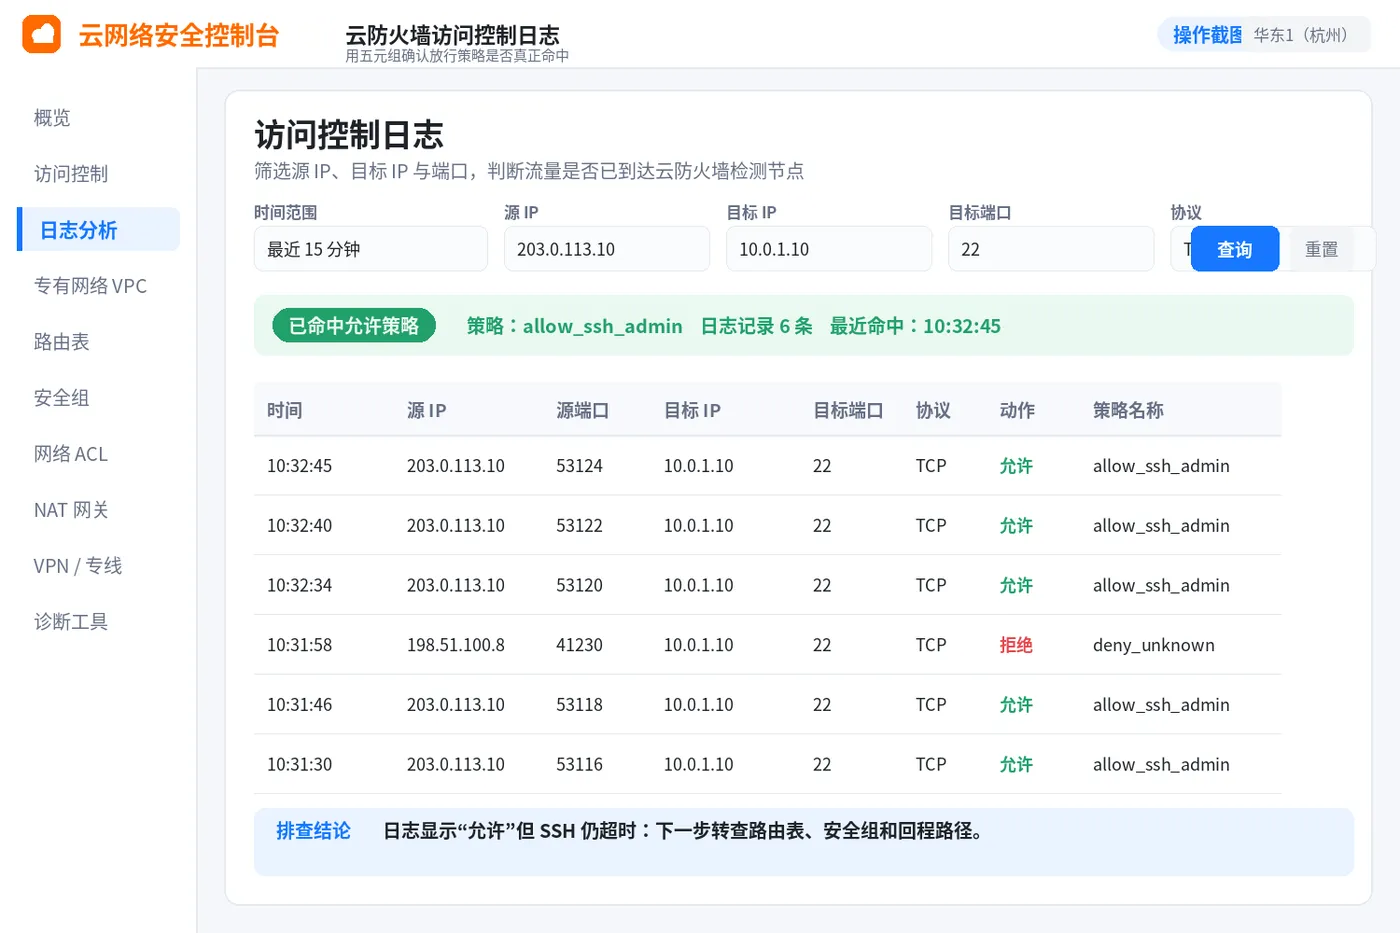Click the orange cloud logo icon
1400x933 pixels.
tap(41, 35)
